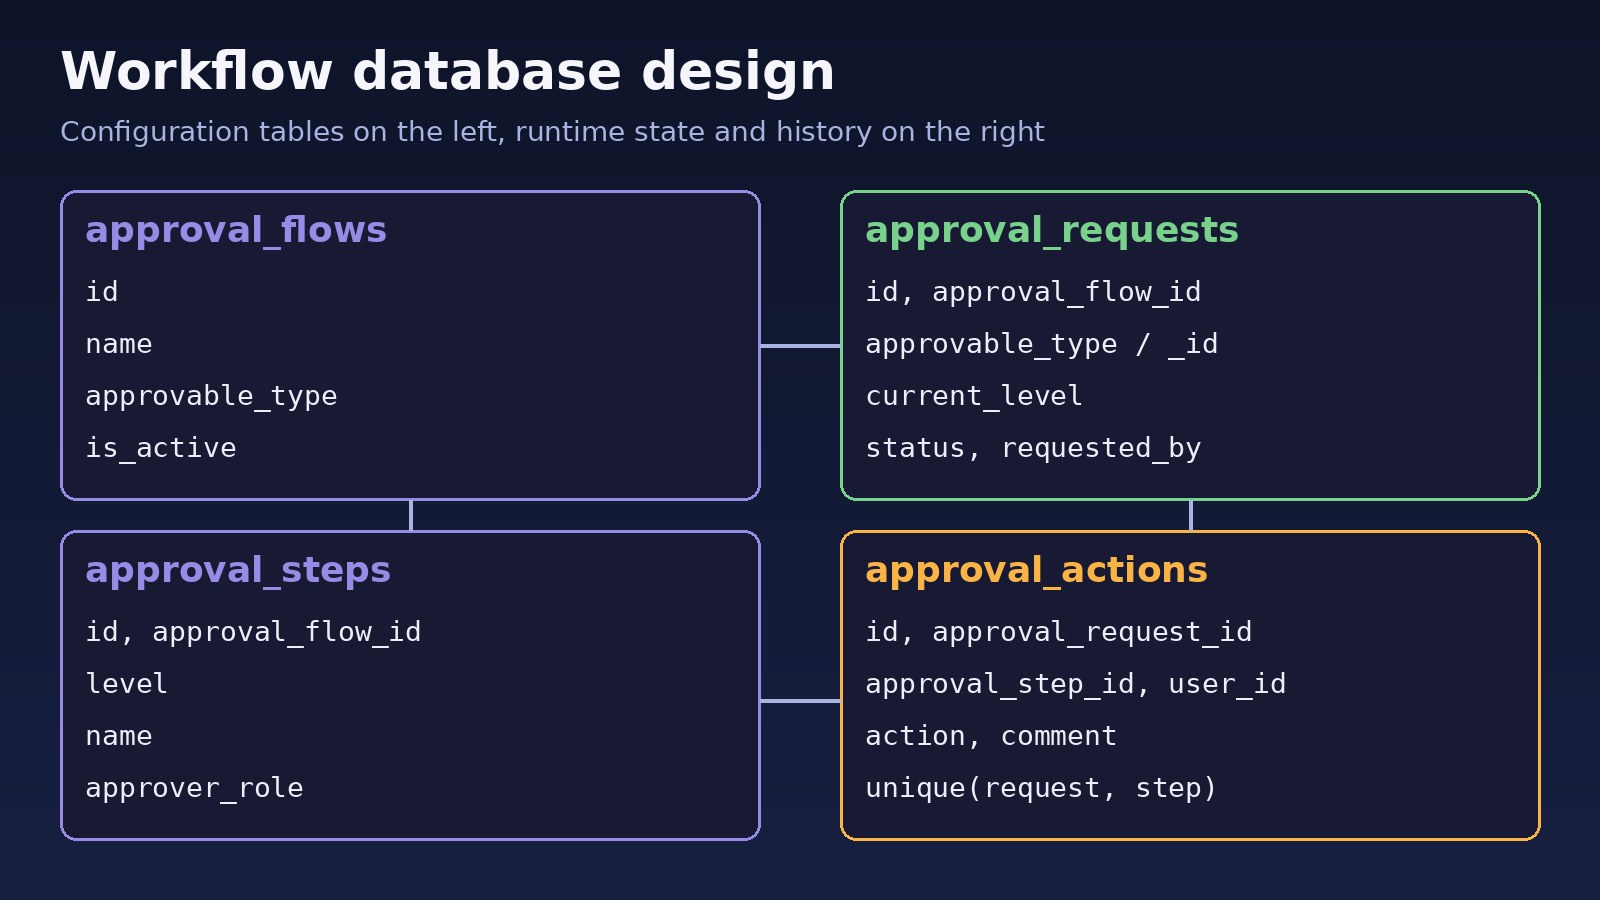Click the 'approver_role' field
This screenshot has width=1600, height=900.
(x=194, y=789)
